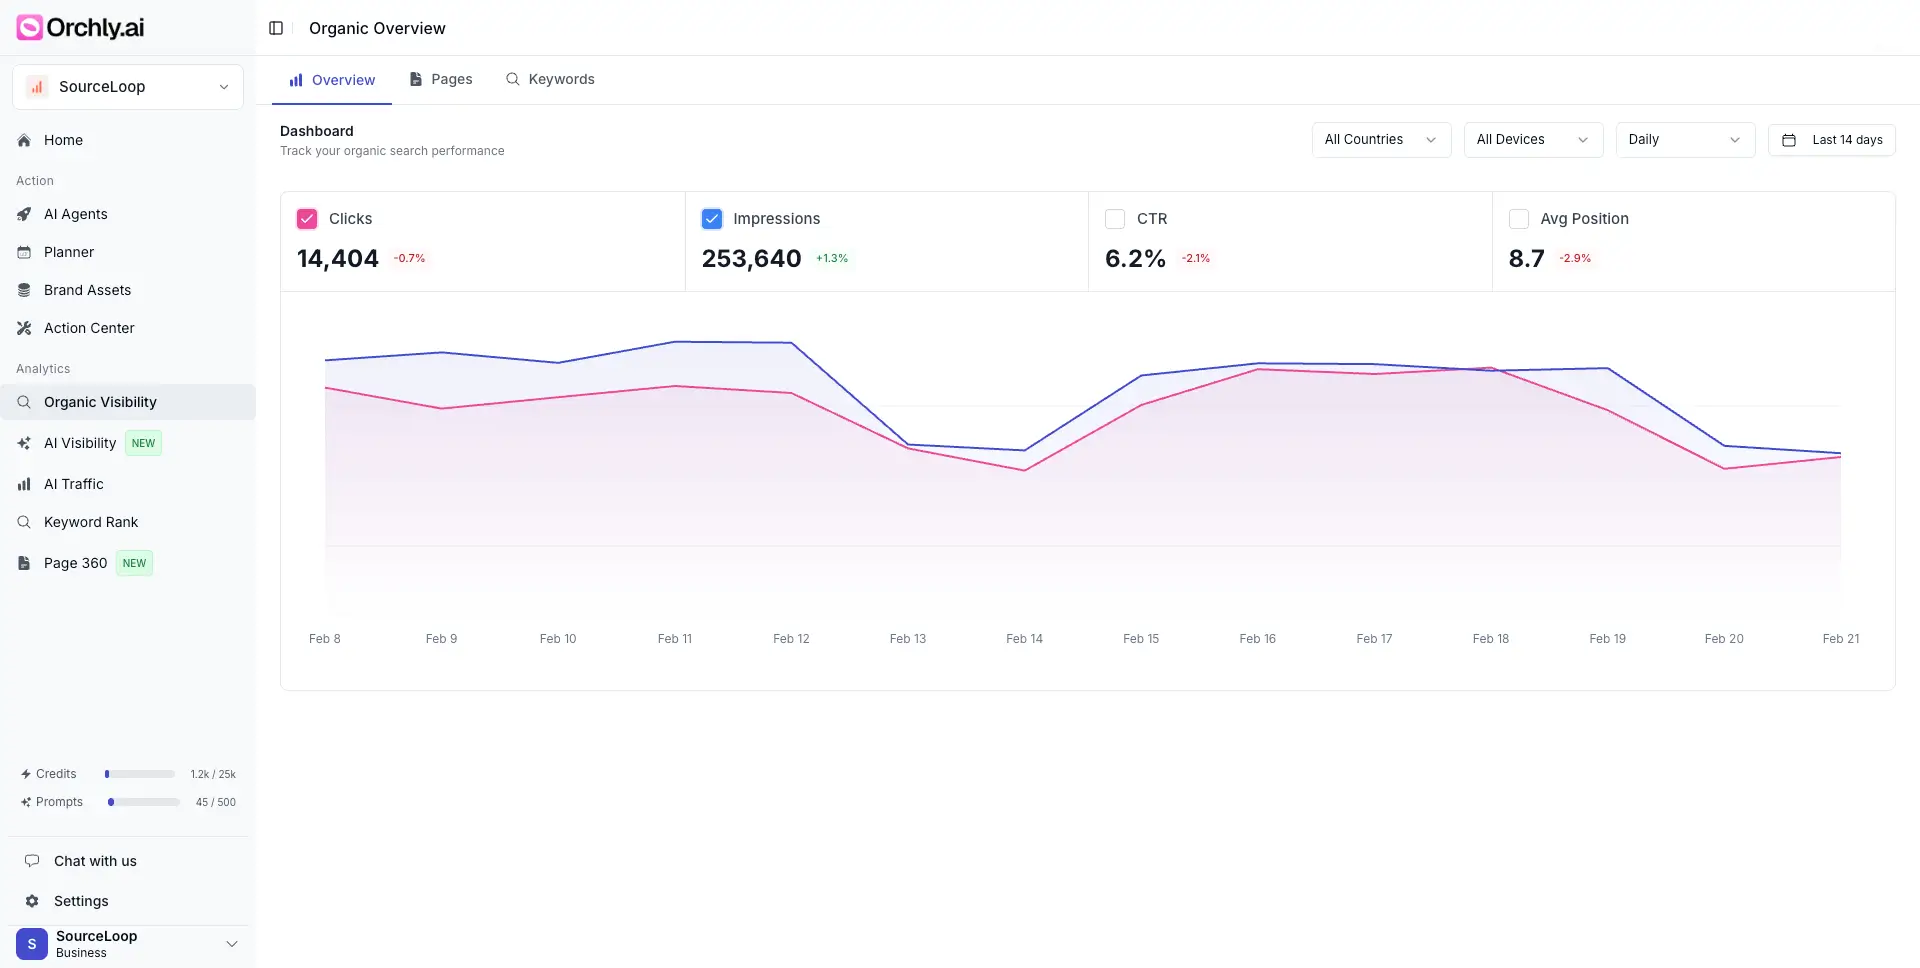Expand the All Devices filter
1920x968 pixels.
tap(1532, 140)
